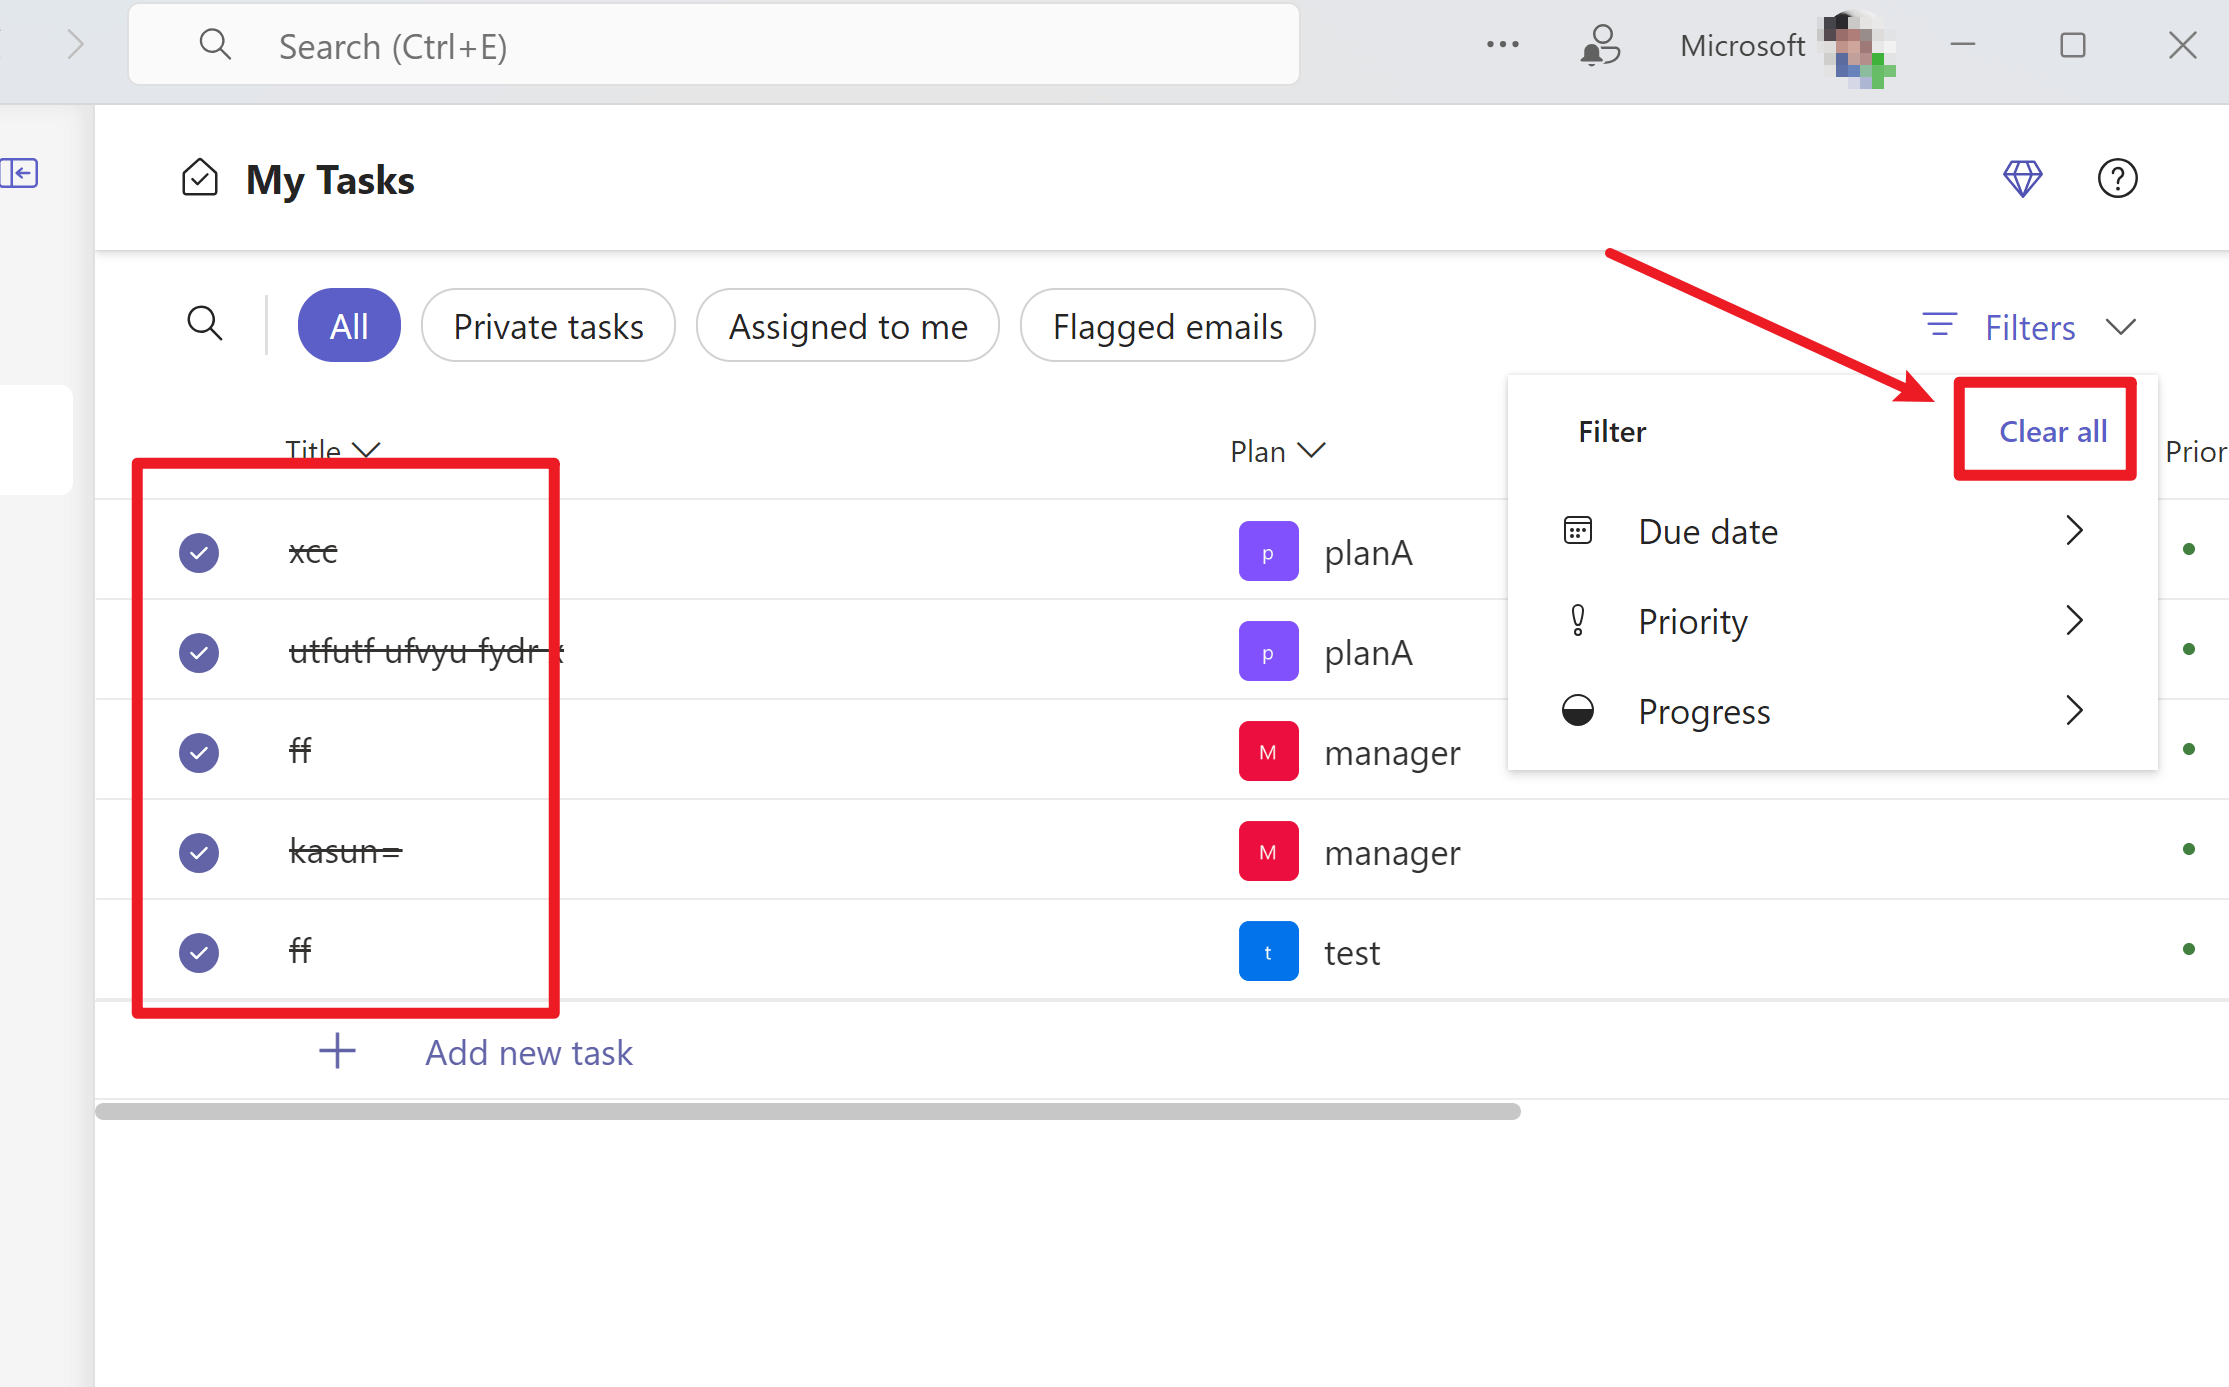
Task: Switch to Private tasks tab
Action: pyautogui.click(x=548, y=325)
